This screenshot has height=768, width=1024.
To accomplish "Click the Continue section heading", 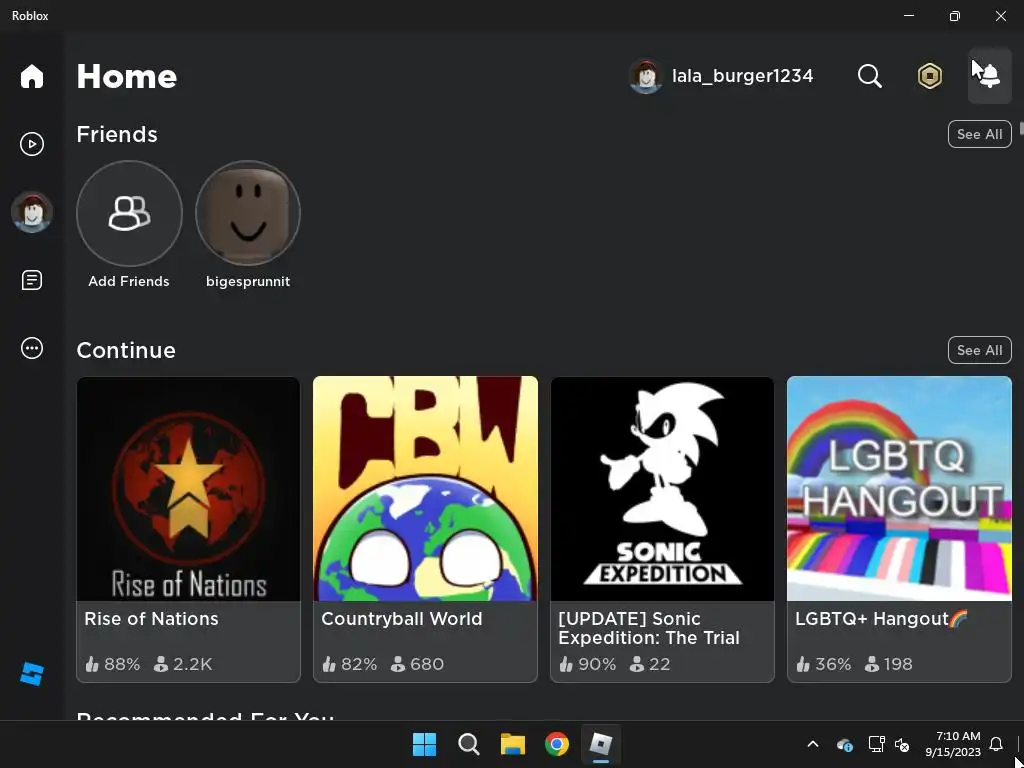I will click(126, 350).
